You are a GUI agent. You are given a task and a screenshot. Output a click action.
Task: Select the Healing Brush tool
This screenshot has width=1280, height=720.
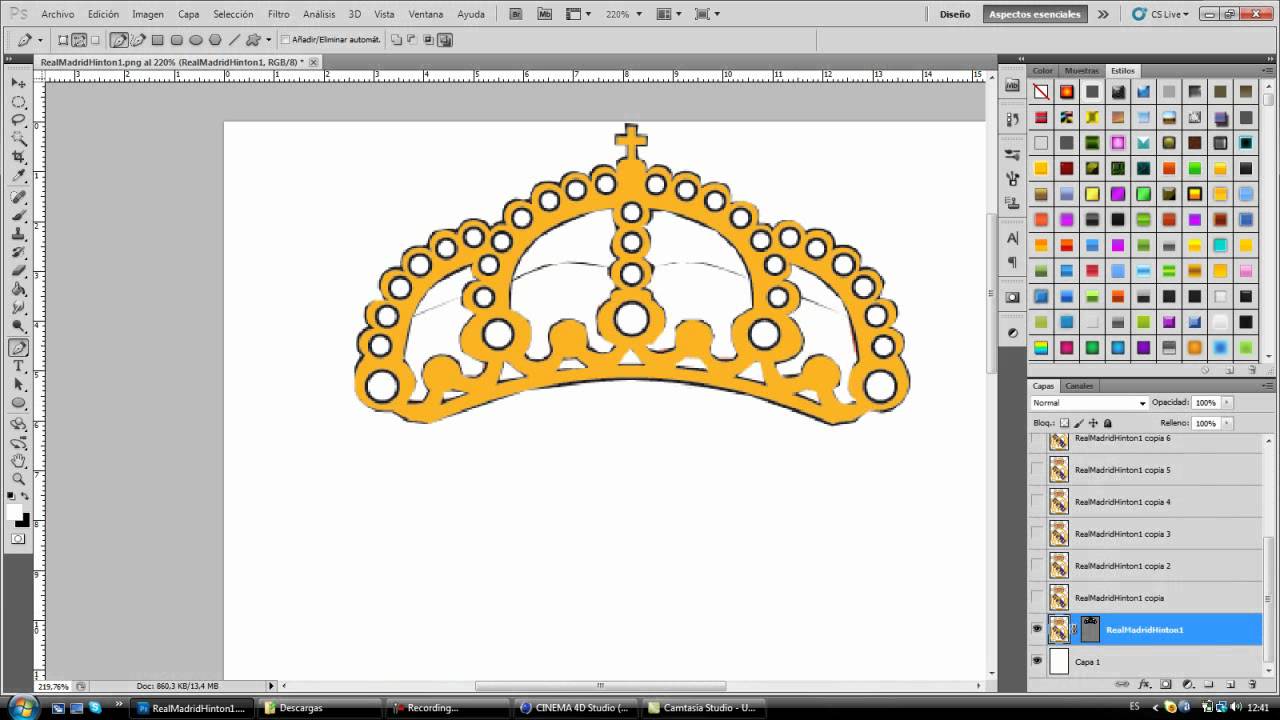(x=18, y=196)
